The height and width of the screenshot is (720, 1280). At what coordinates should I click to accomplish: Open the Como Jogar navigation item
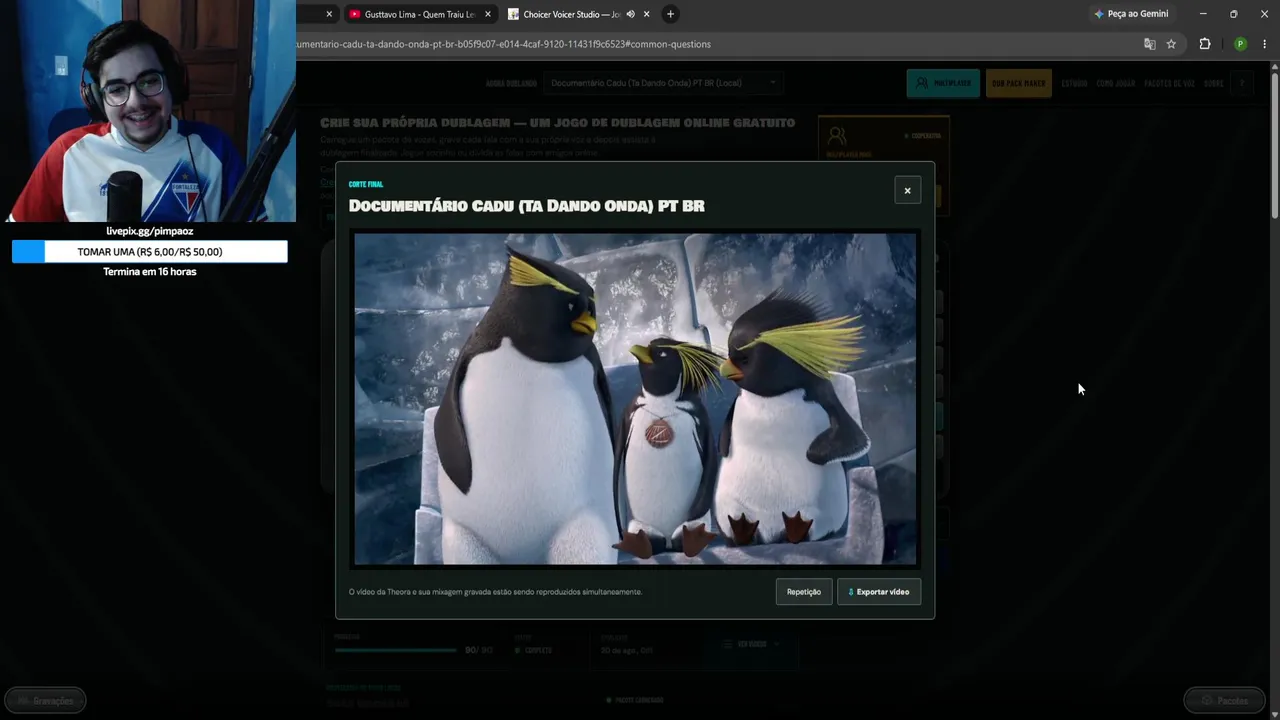[x=1115, y=83]
